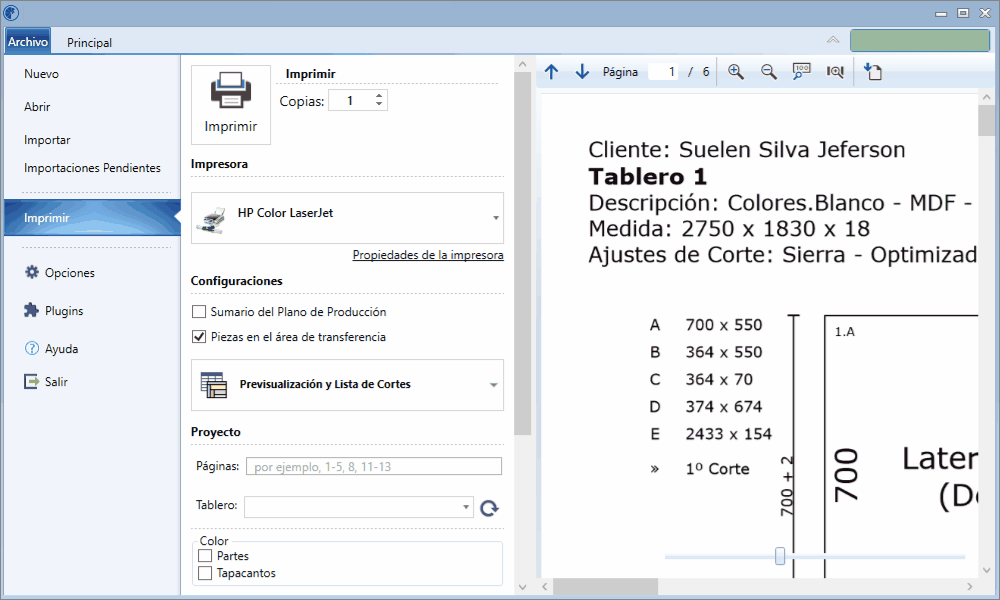The height and width of the screenshot is (600, 1000).
Task: Zoom out of the print preview
Action: (769, 72)
